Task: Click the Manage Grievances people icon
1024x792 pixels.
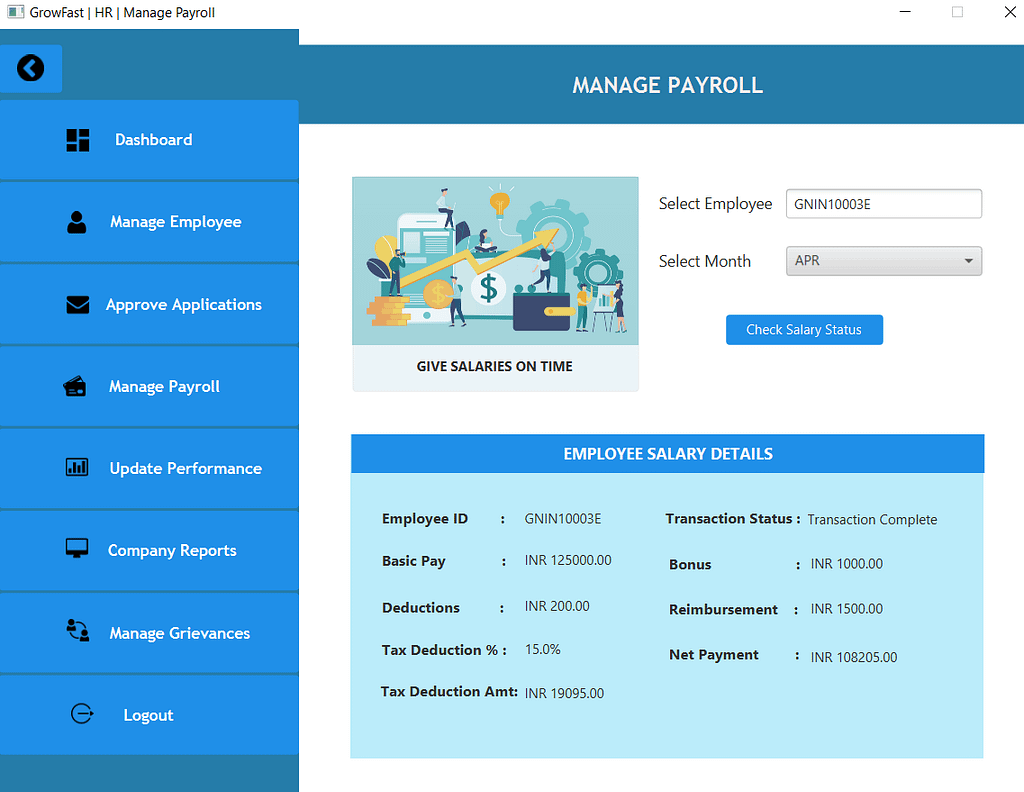Action: (x=77, y=632)
